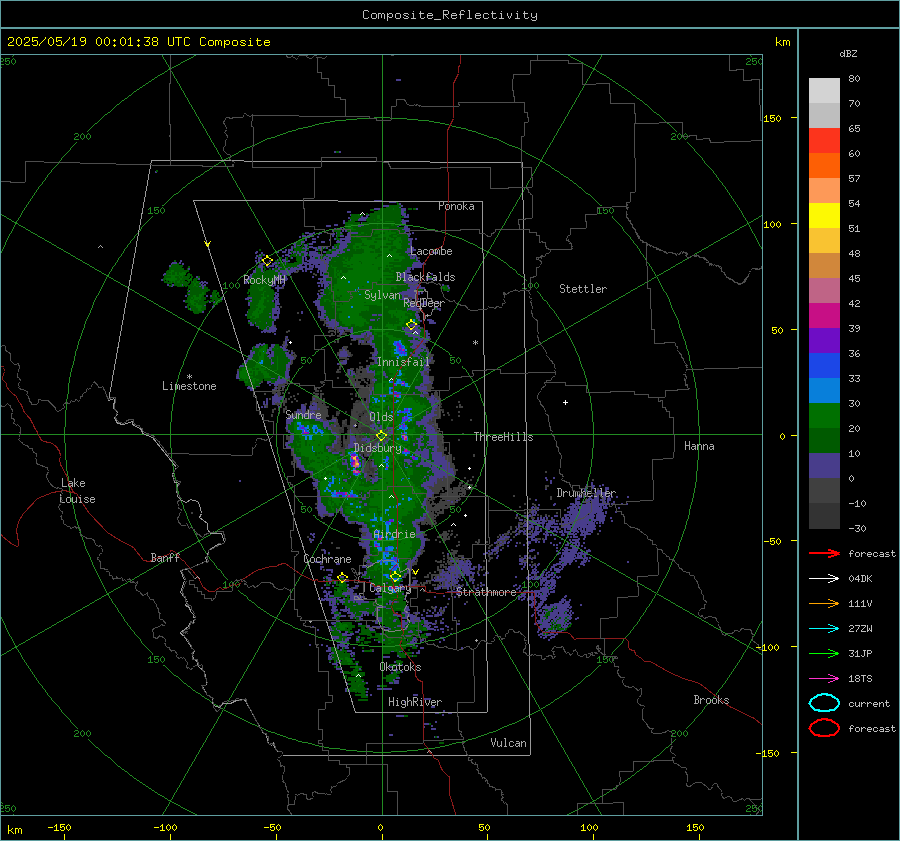
Task: Click the 150 tick on right km axis
Action: 772,118
